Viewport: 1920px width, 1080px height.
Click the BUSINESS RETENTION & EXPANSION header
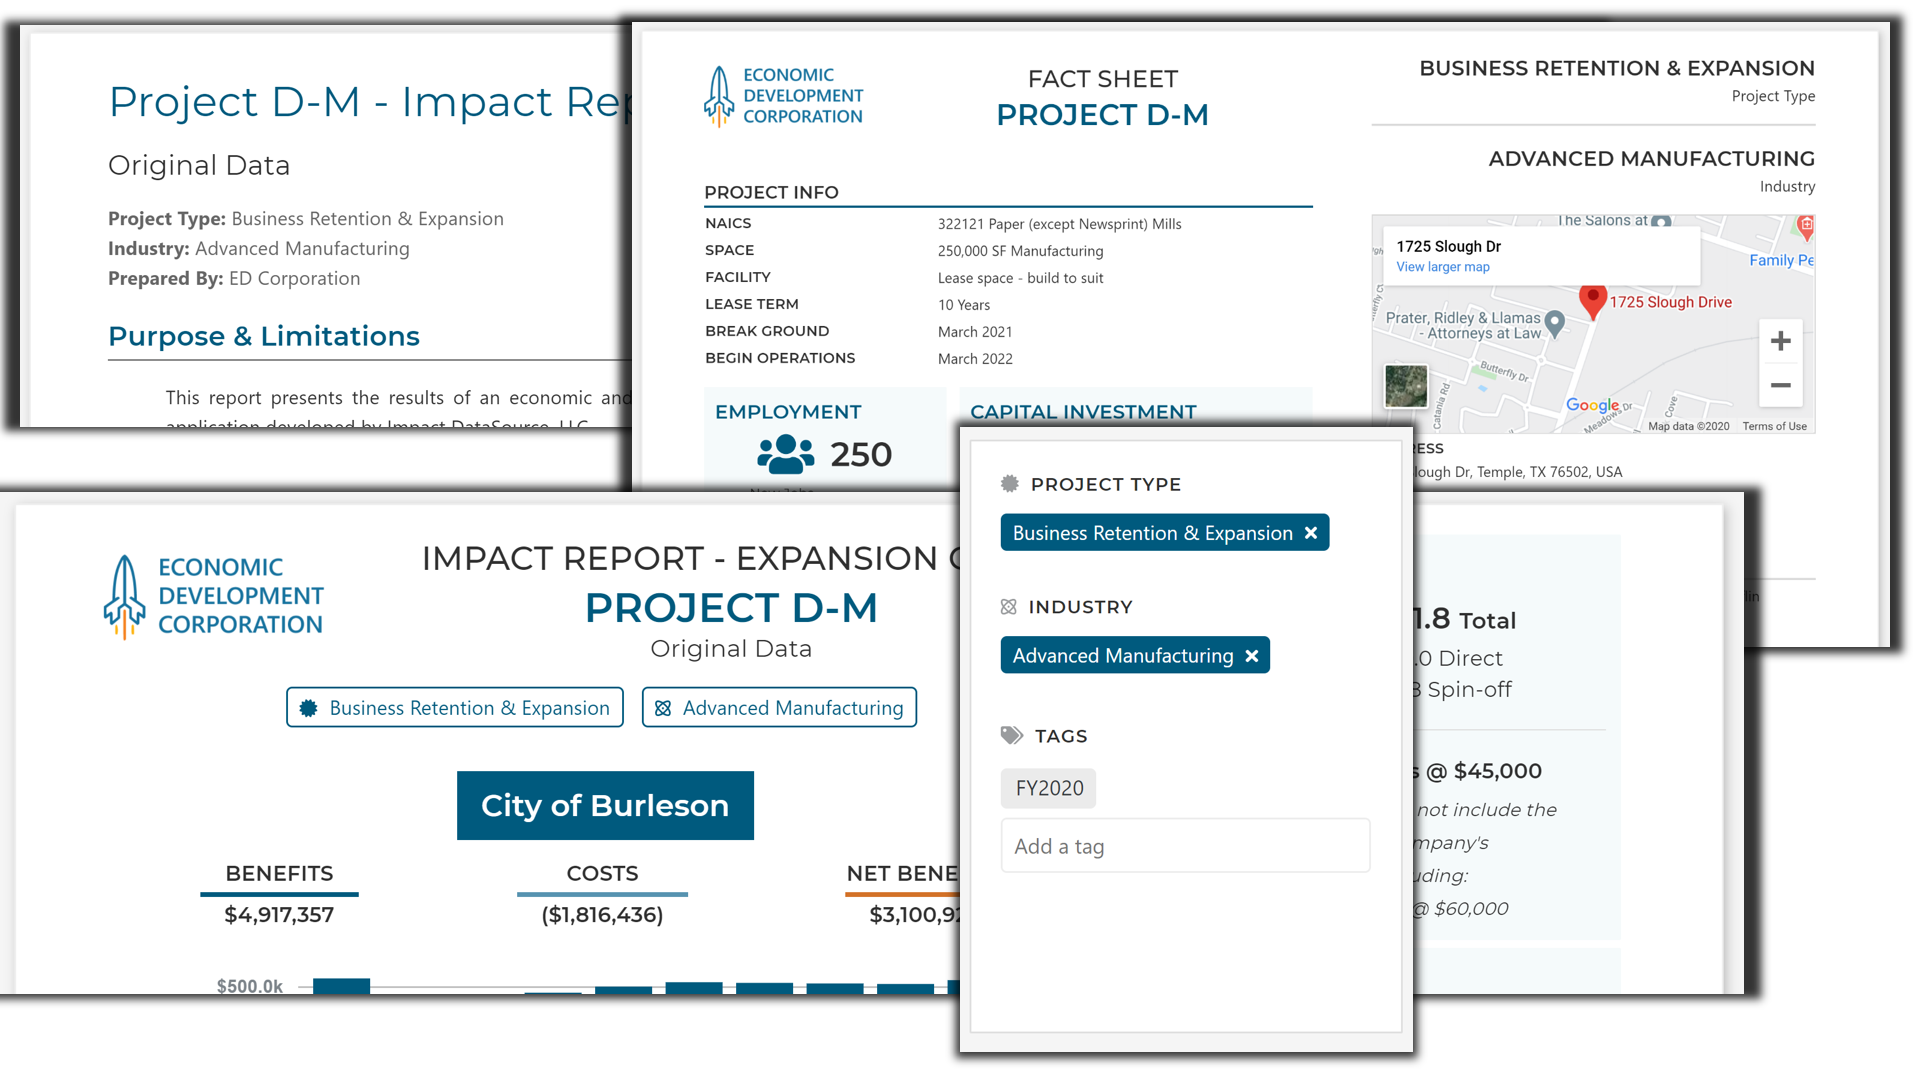coord(1617,68)
